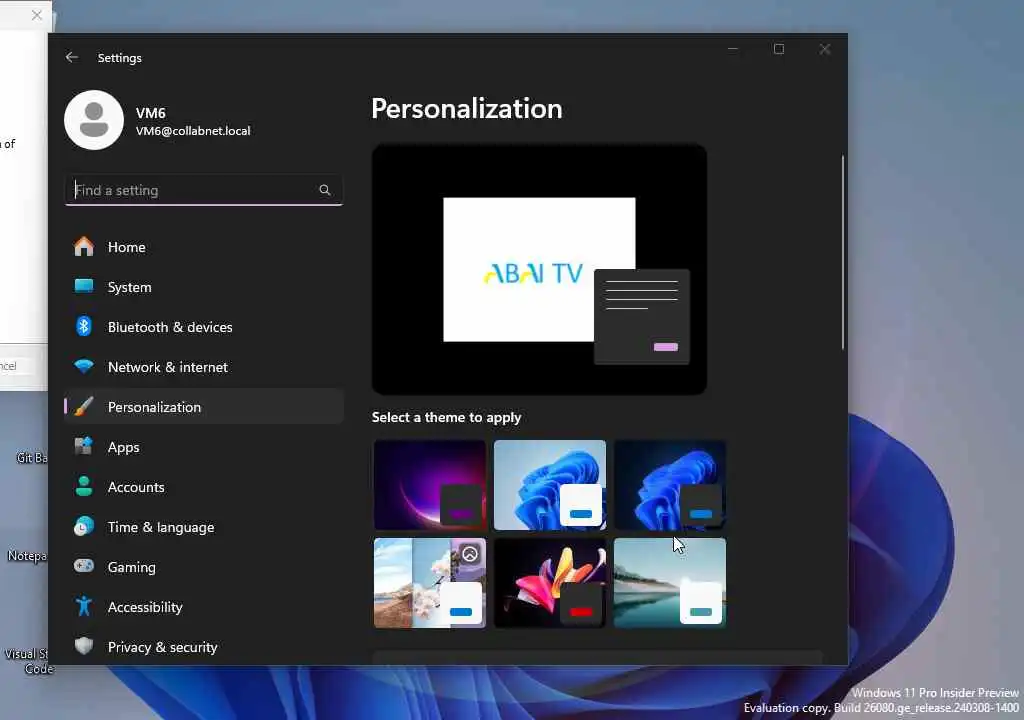This screenshot has height=720, width=1024.
Task: Click the back arrow in Settings
Action: tap(72, 57)
